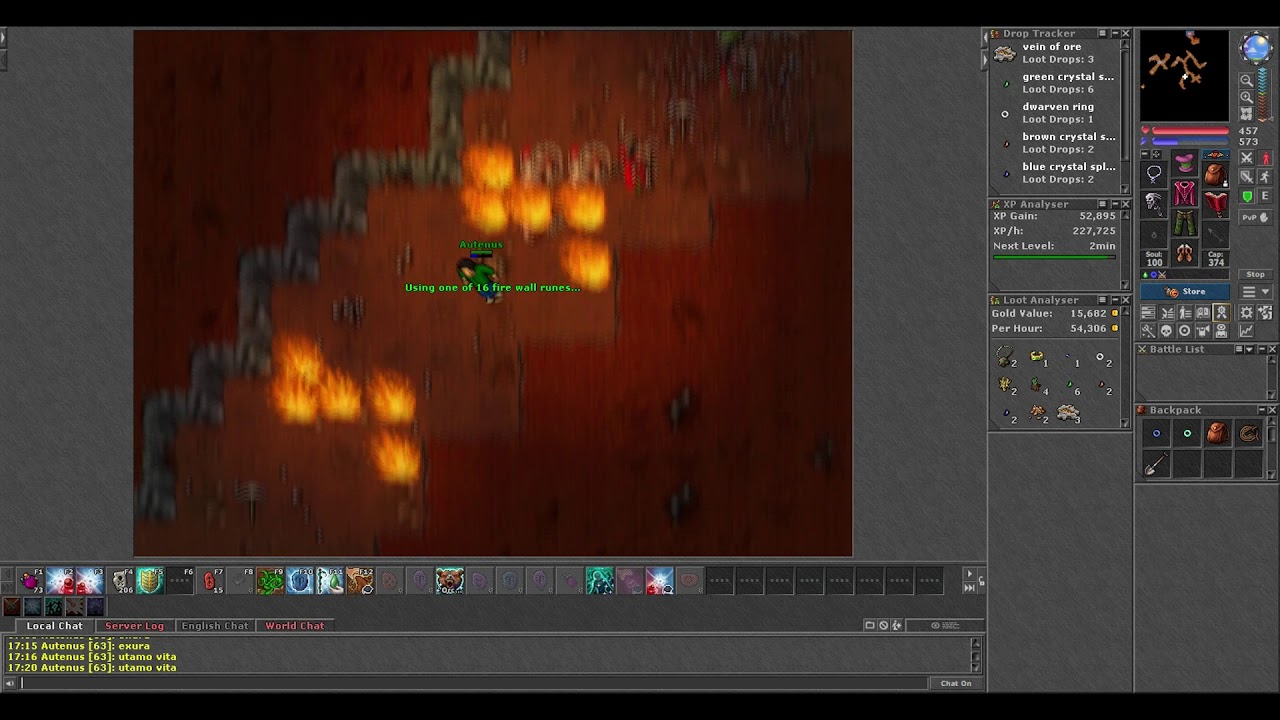This screenshot has height=720, width=1280.
Task: Collapse the Loot Analyser panel
Action: point(1114,300)
